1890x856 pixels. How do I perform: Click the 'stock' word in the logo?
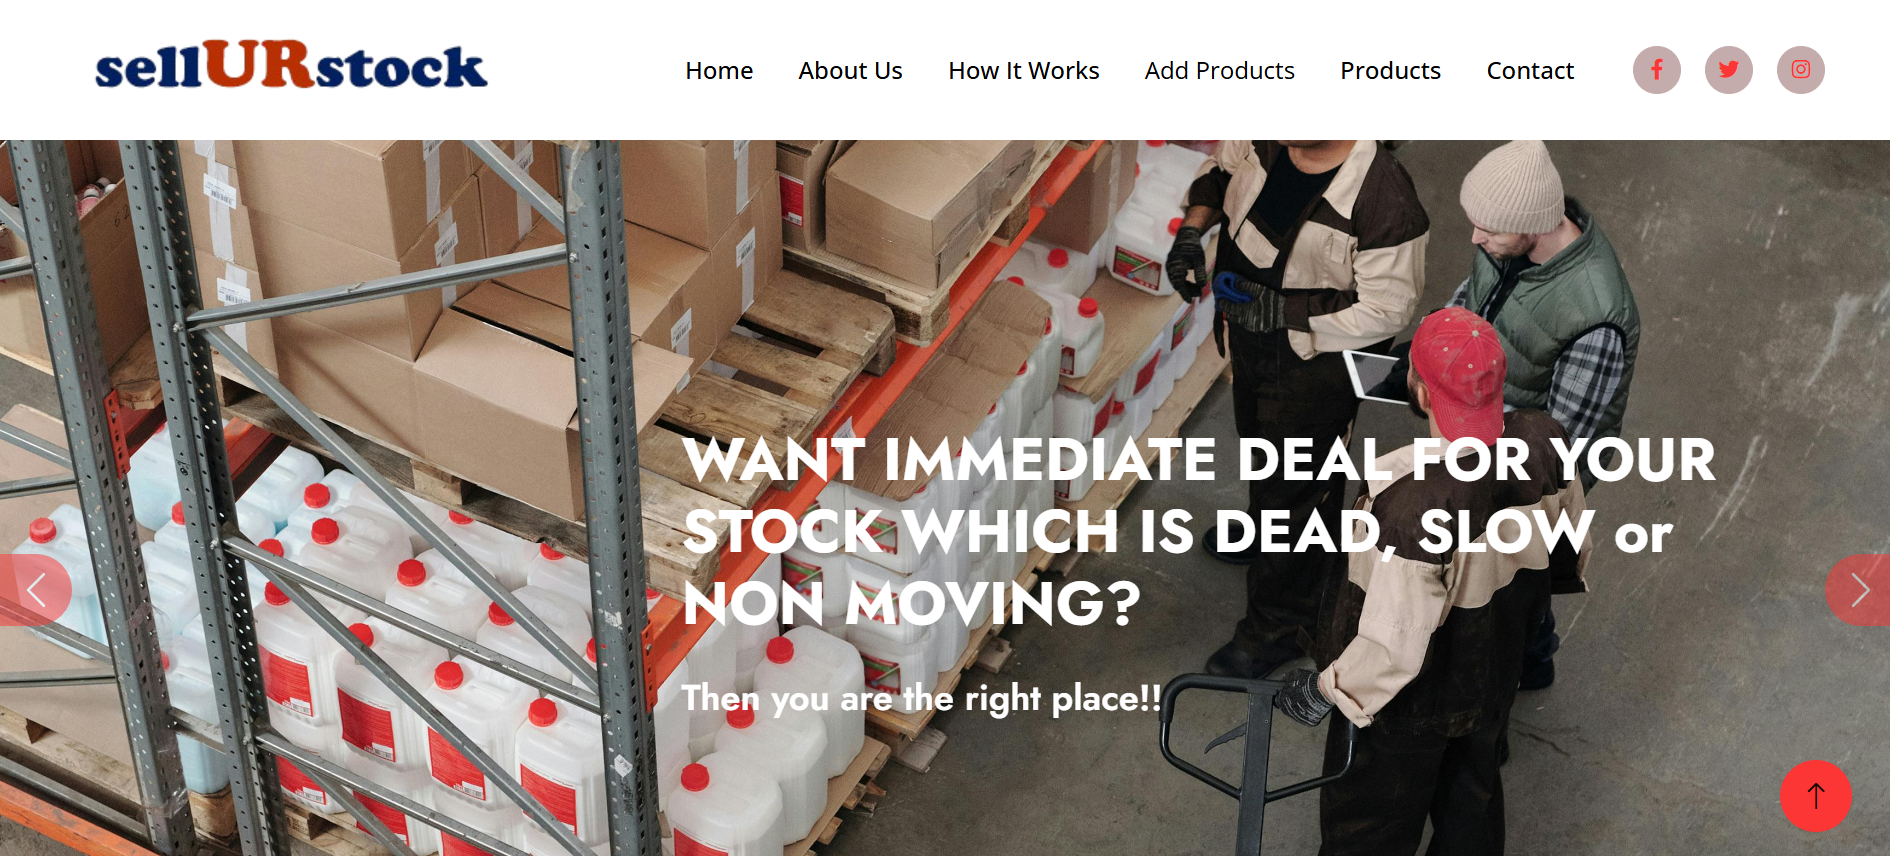[x=402, y=68]
